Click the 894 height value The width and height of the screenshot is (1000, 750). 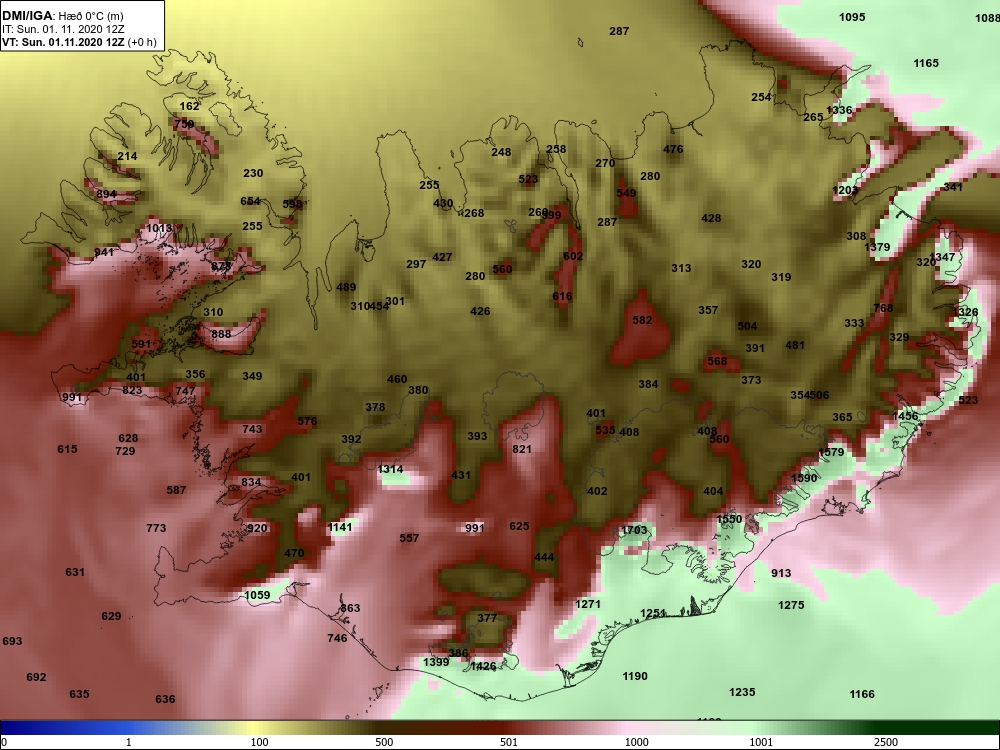pyautogui.click(x=106, y=195)
